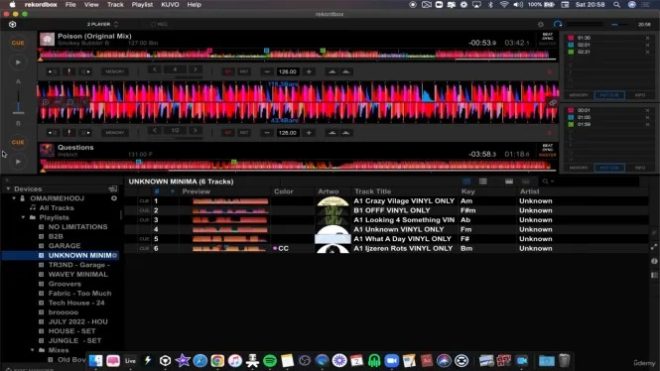Decrease tempo with minus on Questions deck
Image resolution: width=660 pixels, height=371 pixels.
click(267, 133)
